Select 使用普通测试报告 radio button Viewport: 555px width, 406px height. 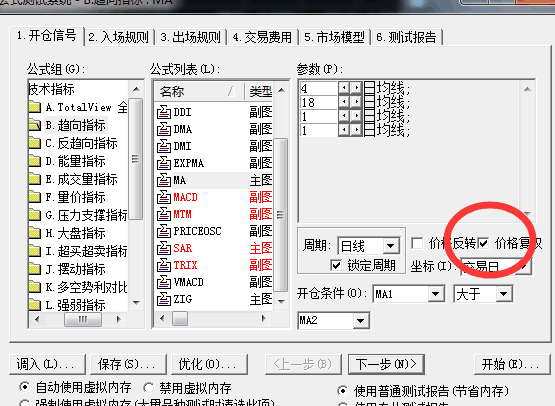343,391
